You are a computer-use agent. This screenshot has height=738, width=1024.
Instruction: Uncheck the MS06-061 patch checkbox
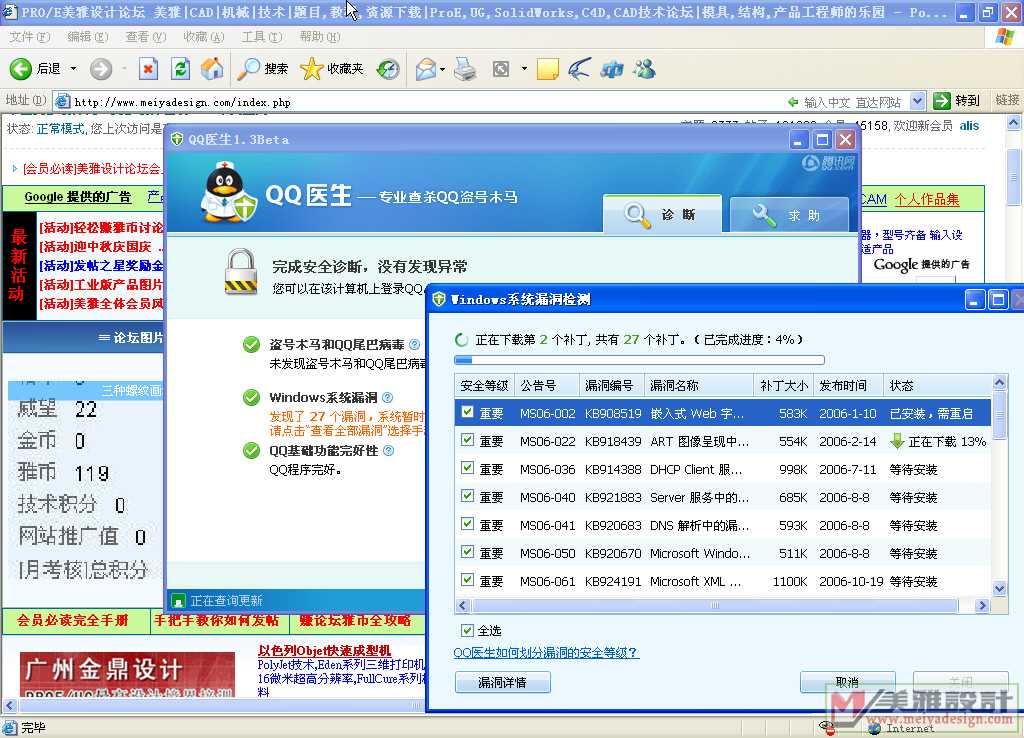[x=467, y=579]
